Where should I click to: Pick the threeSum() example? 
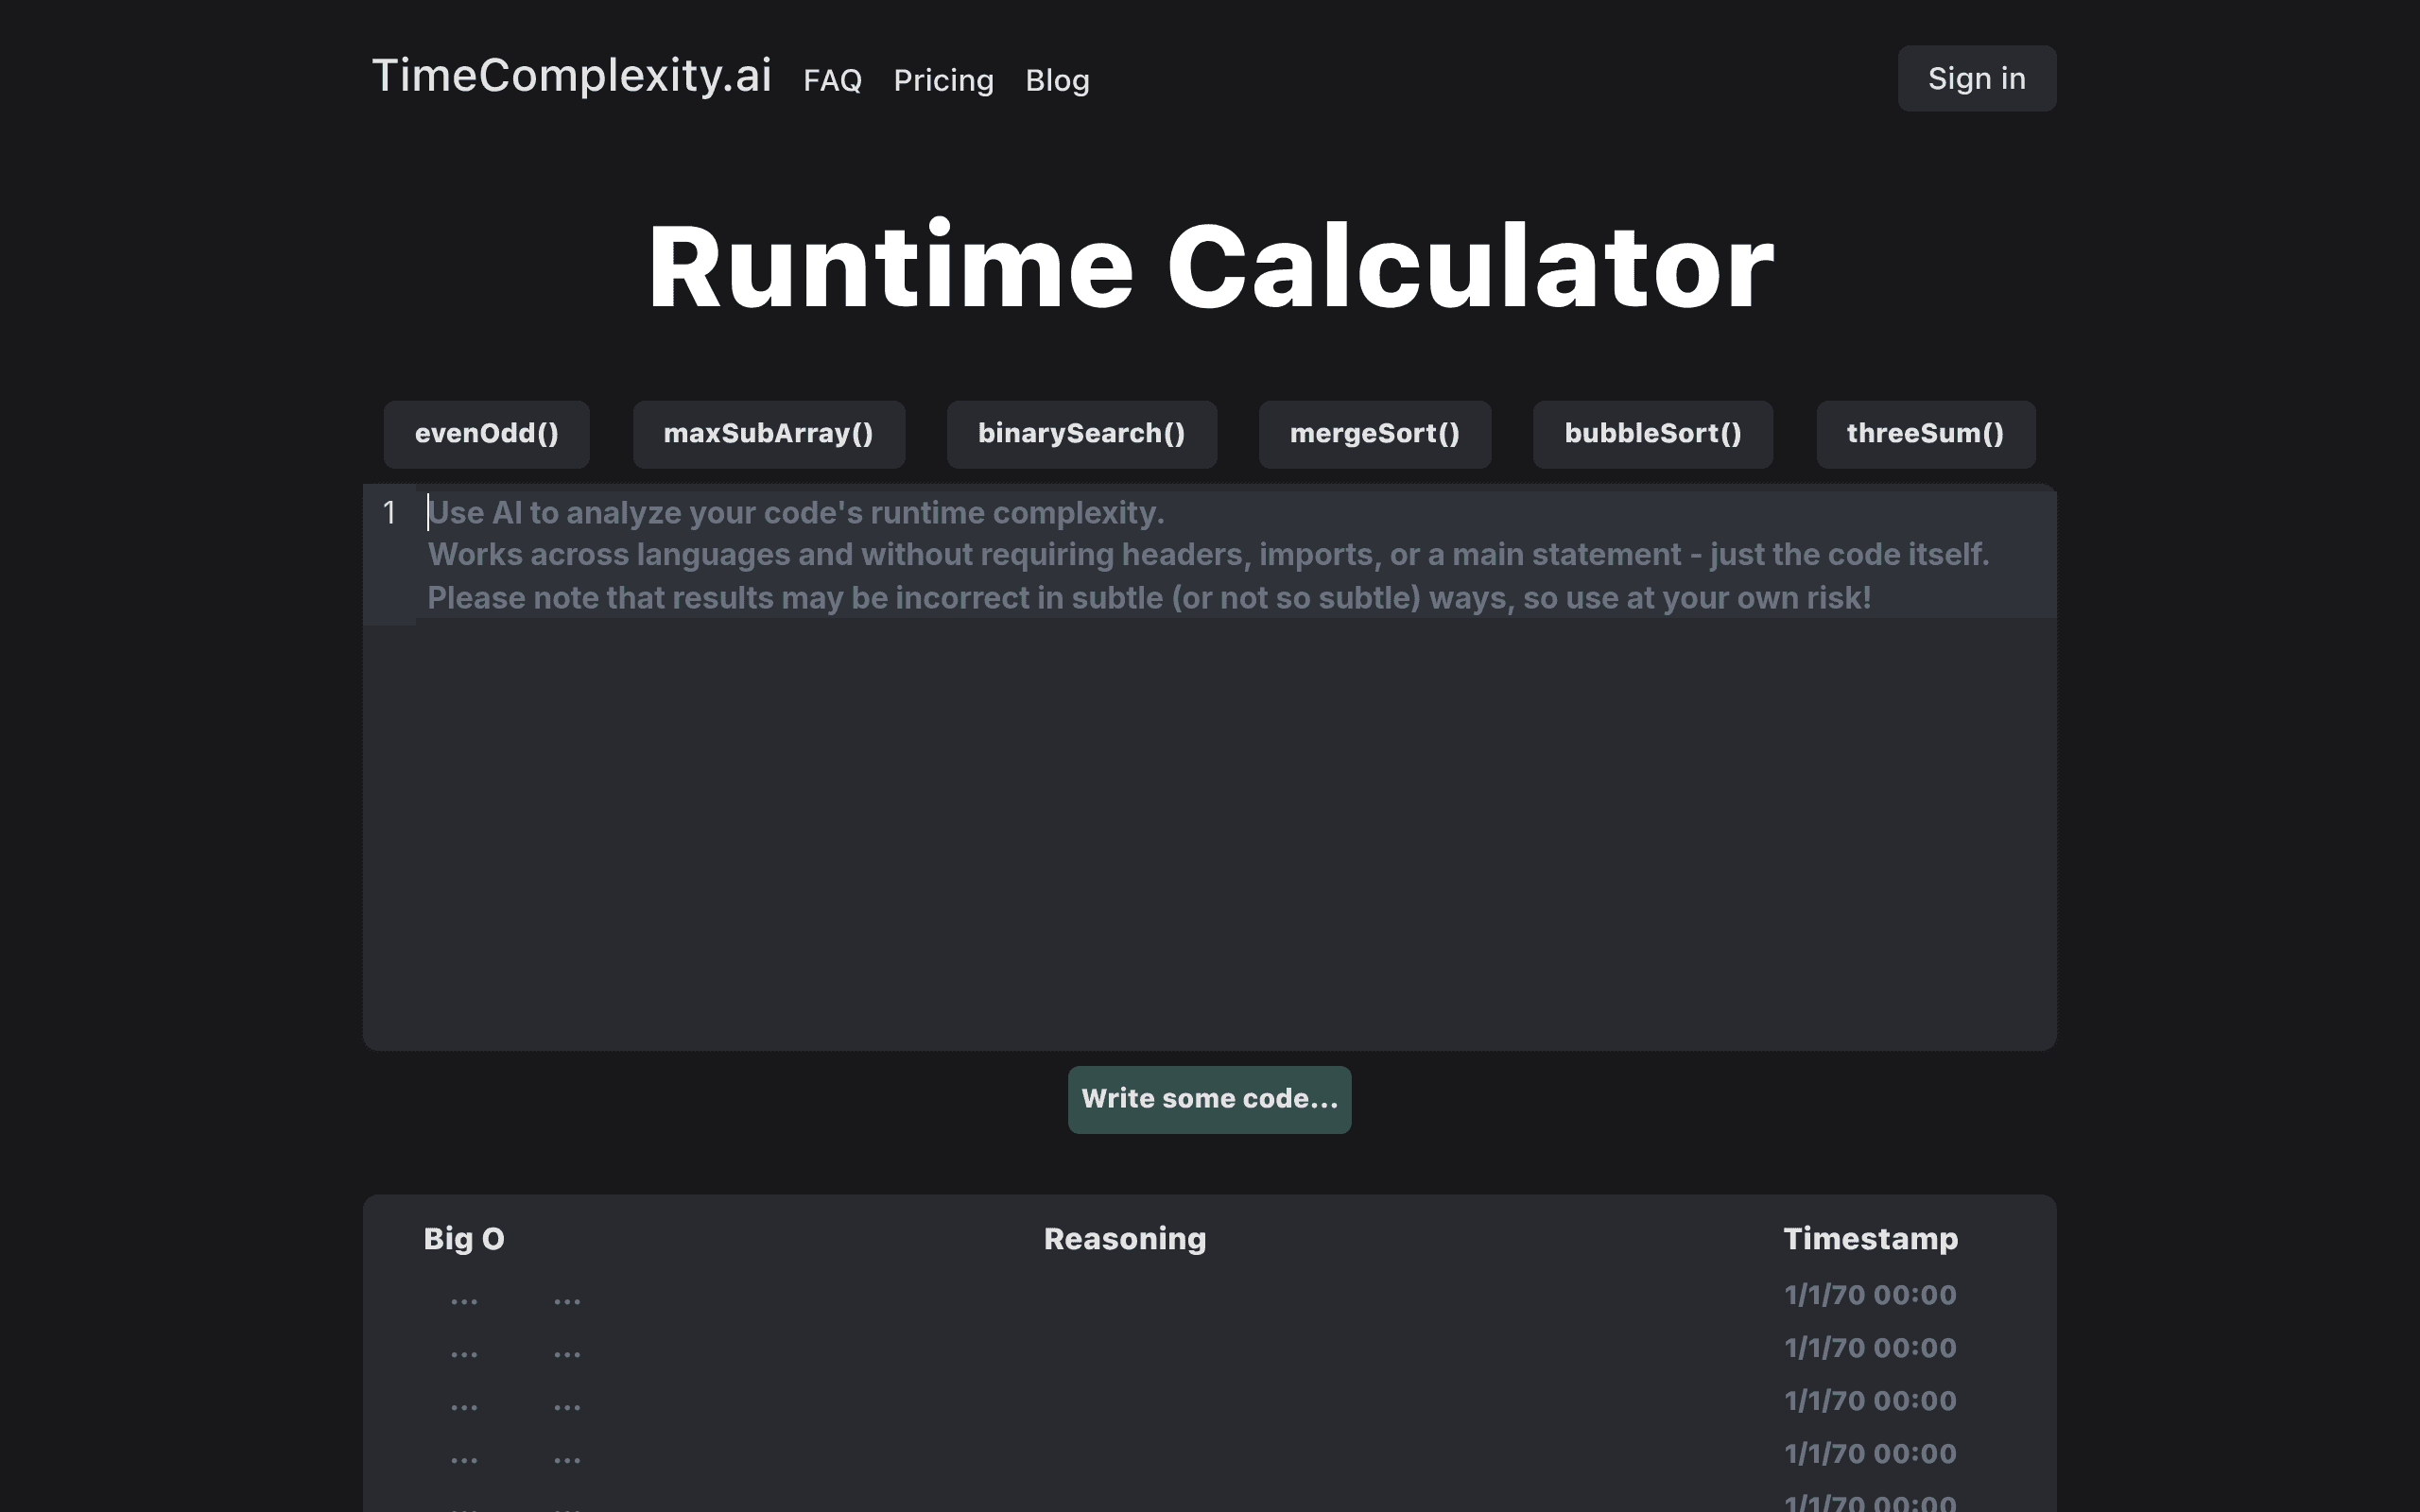click(x=1926, y=434)
